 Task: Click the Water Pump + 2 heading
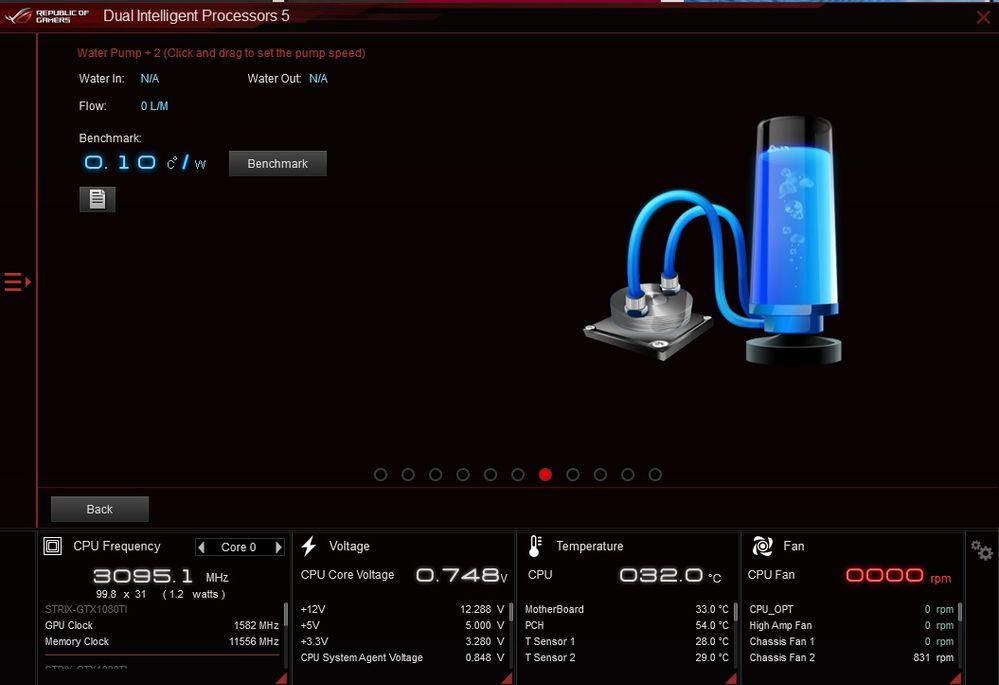(x=221, y=53)
